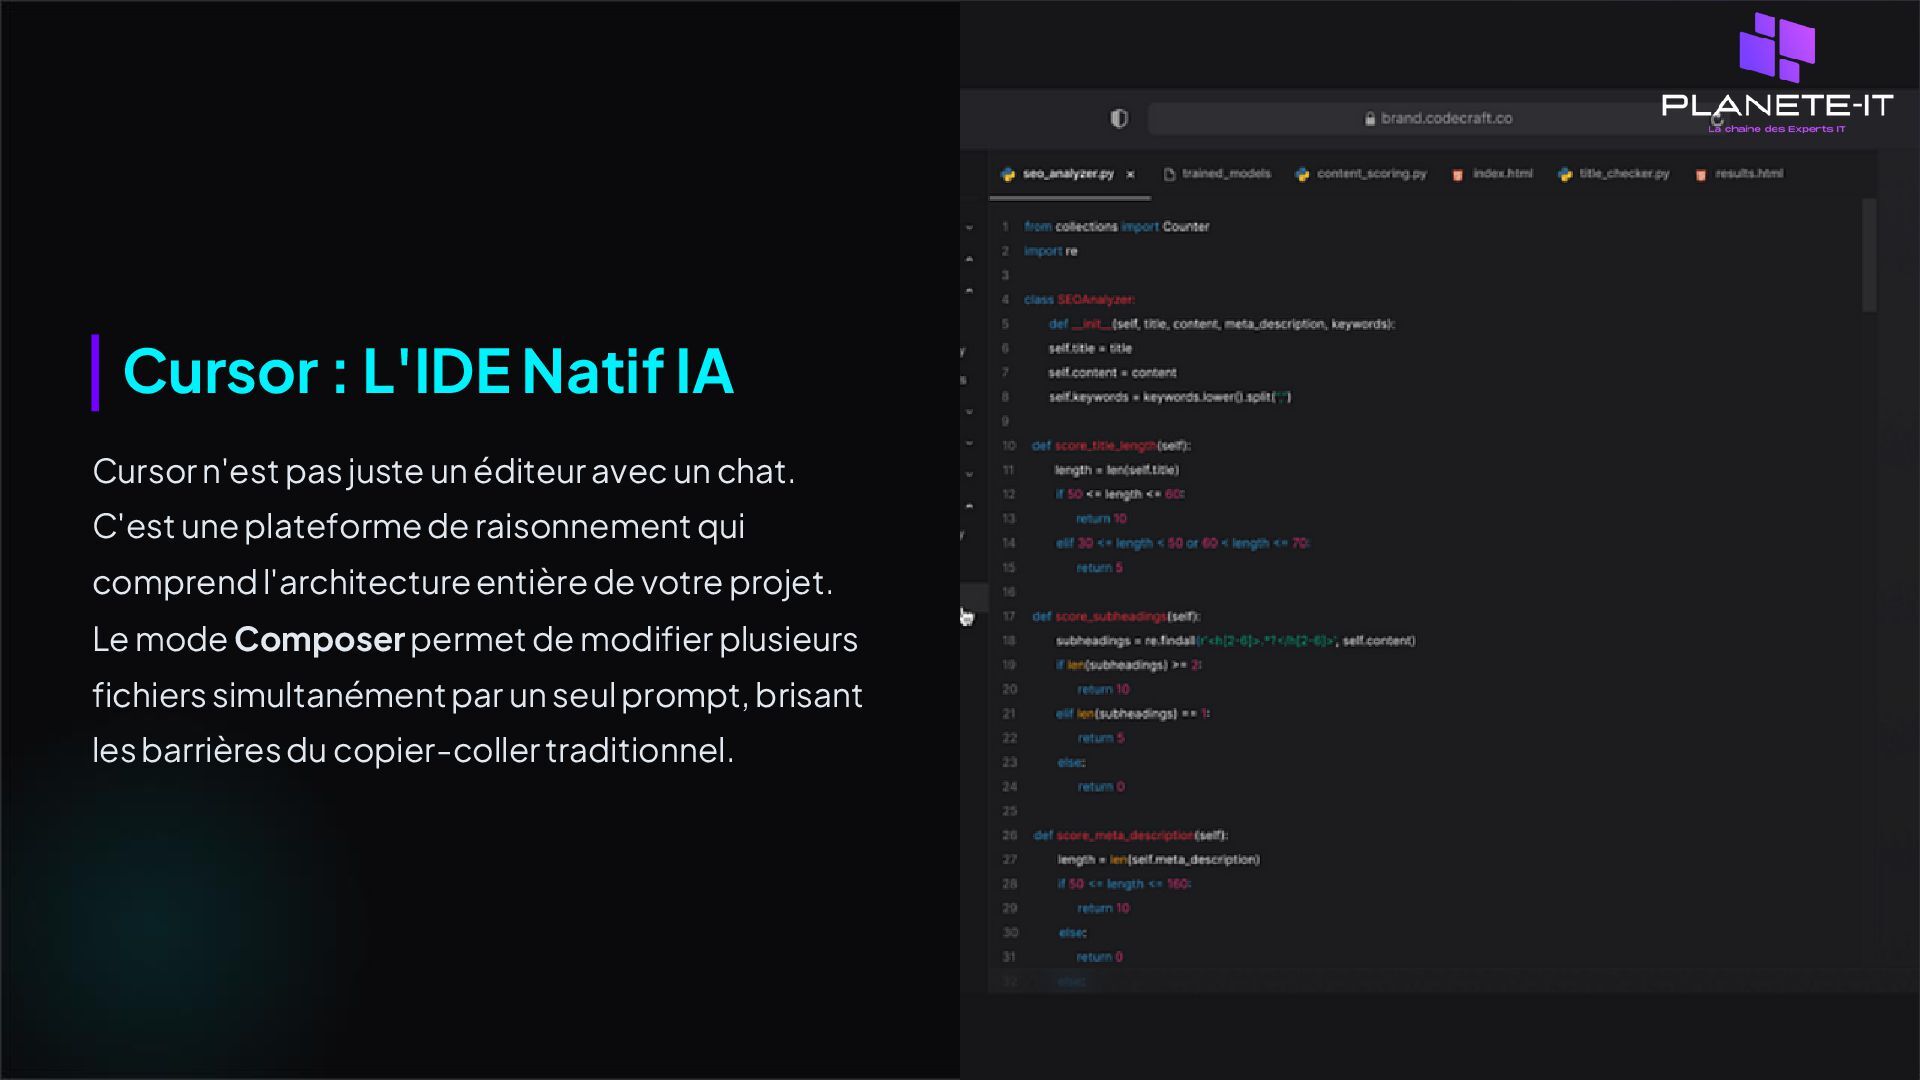
Task: Click the padlock icon in address bar
Action: 1370,119
